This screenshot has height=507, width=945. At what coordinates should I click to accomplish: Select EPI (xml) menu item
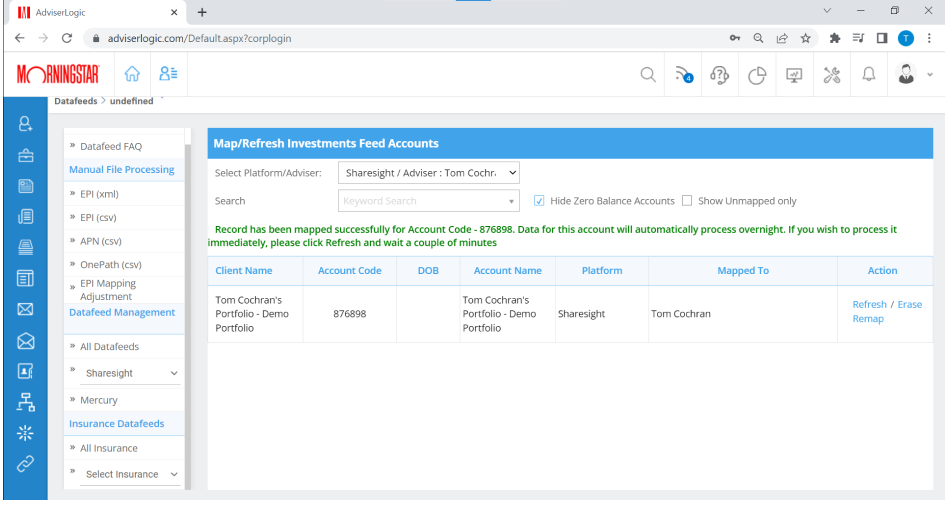pos(99,194)
